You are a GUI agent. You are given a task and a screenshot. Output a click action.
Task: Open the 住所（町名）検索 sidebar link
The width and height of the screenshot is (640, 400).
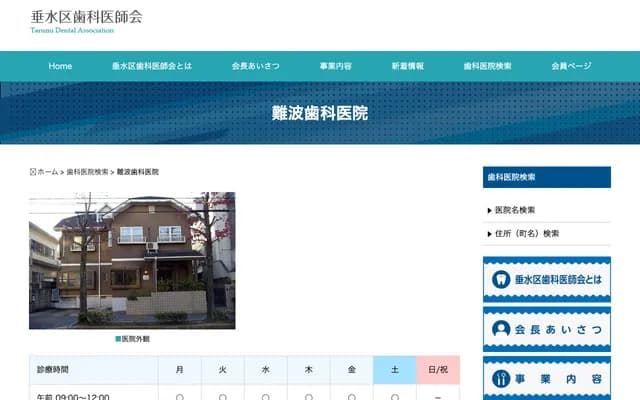tap(527, 233)
